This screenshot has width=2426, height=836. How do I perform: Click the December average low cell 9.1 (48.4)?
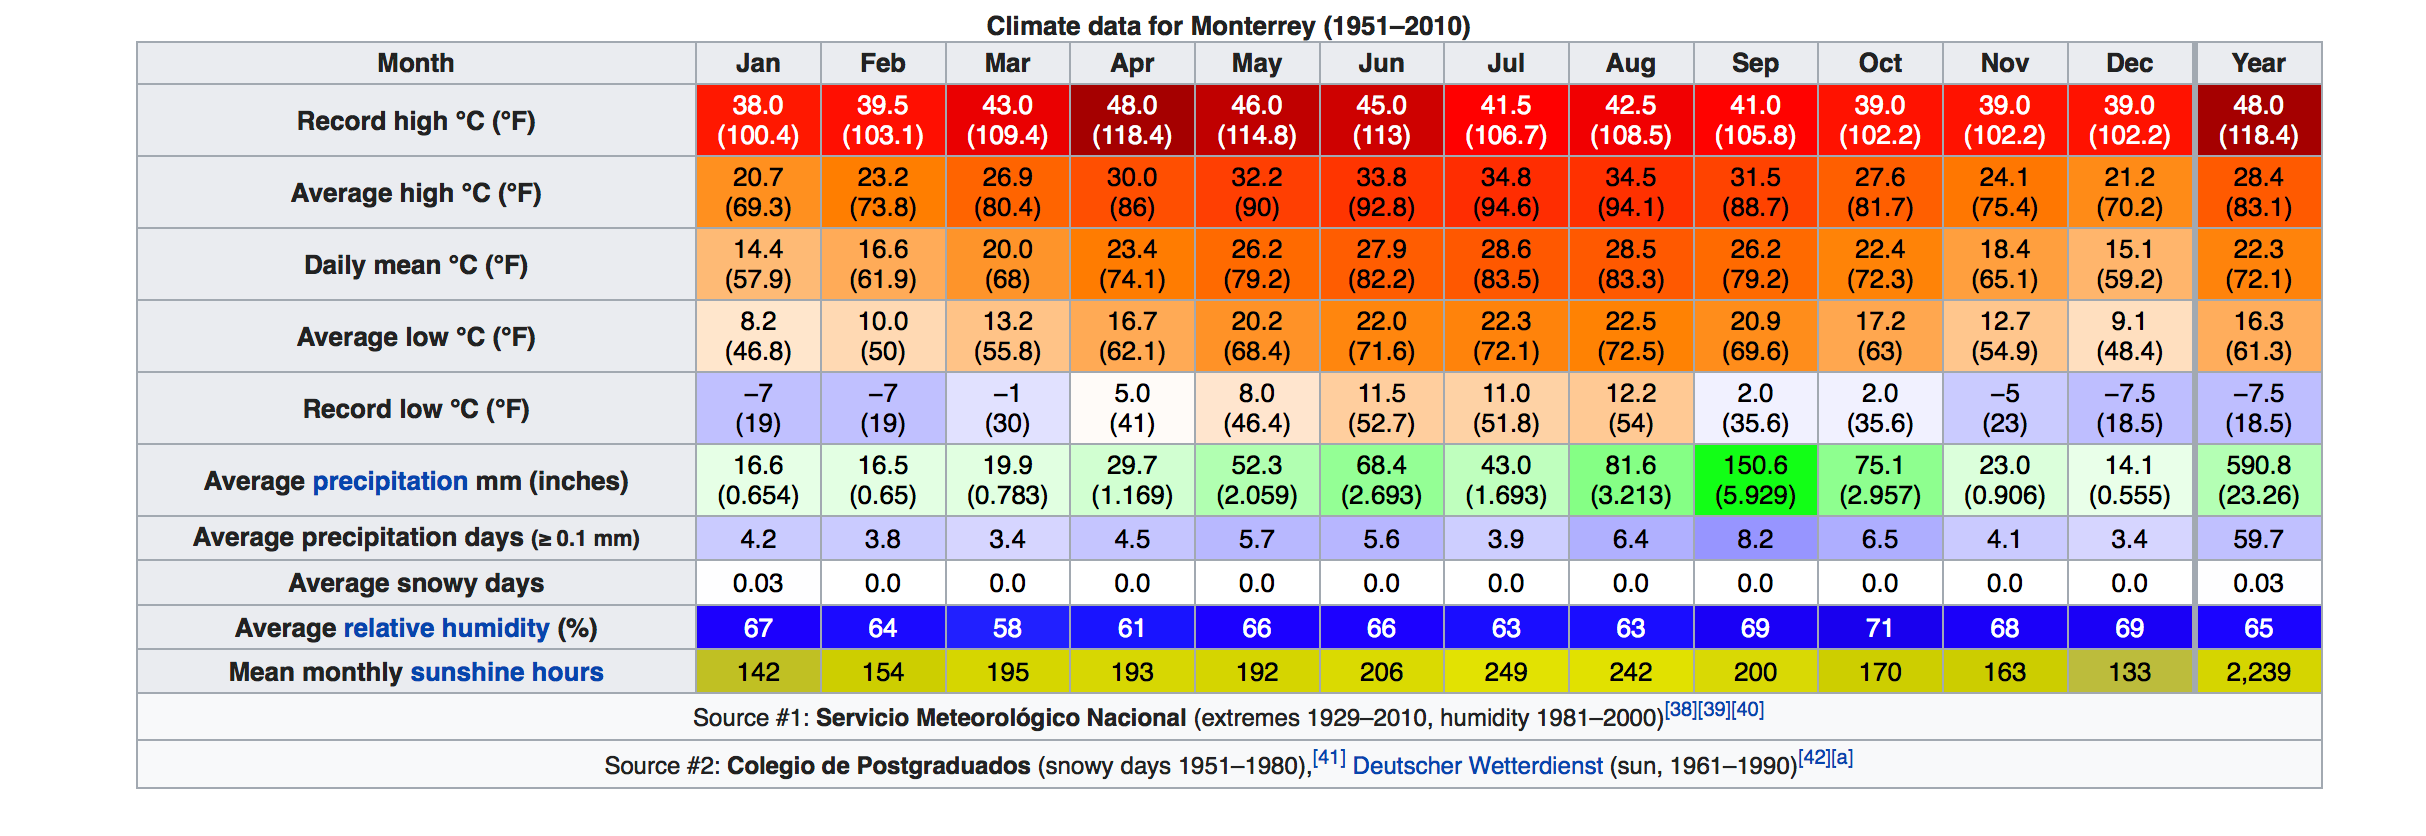(2130, 337)
